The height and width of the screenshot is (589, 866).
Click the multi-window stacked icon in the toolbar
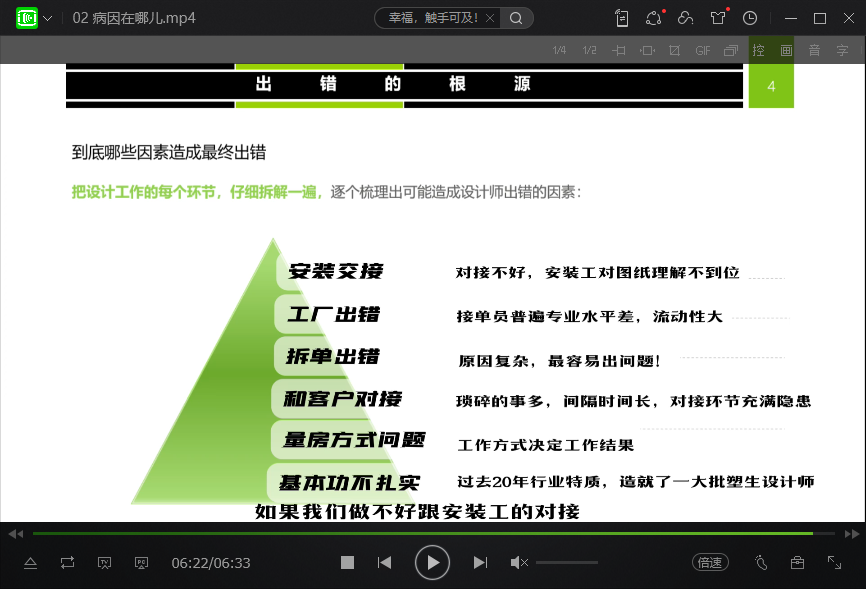pos(731,50)
